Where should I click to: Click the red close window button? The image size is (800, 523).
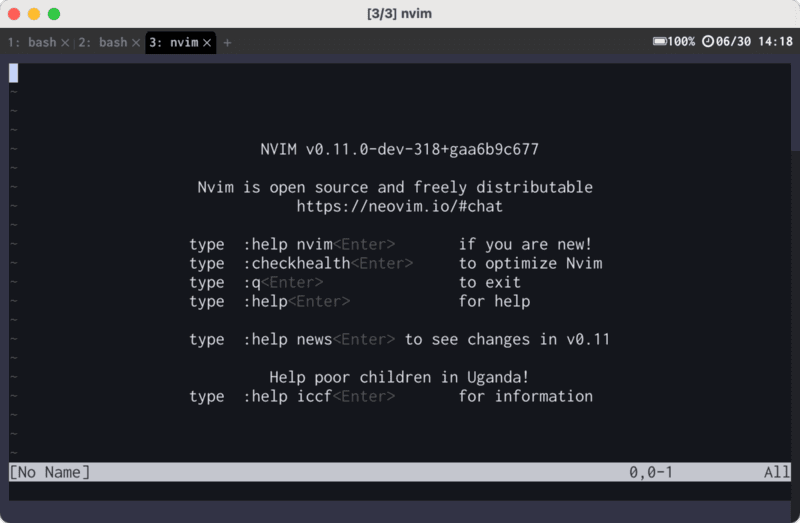(14, 14)
